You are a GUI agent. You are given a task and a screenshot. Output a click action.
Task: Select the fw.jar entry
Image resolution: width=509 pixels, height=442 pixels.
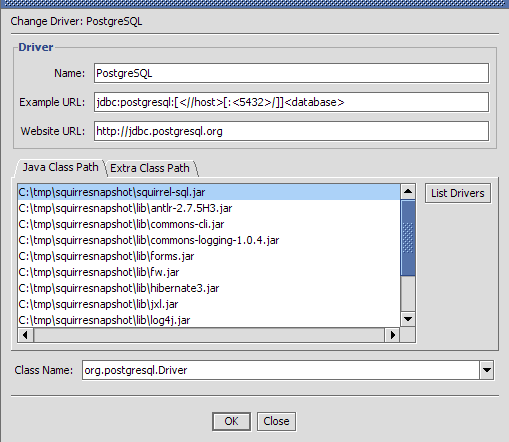tap(209, 272)
